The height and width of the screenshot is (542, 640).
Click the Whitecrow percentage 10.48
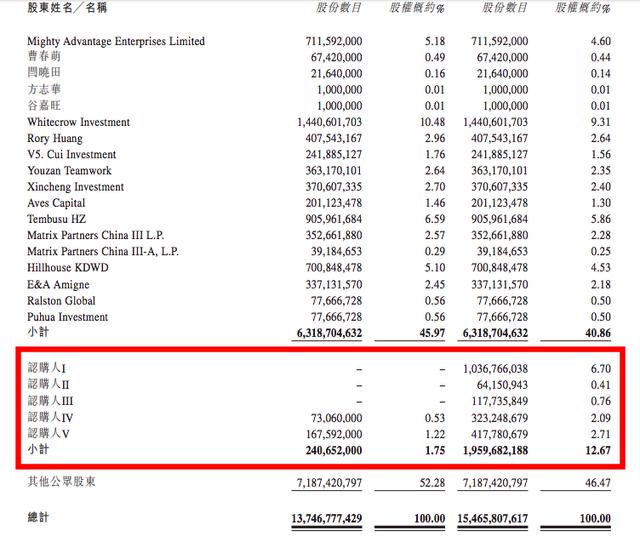click(433, 122)
